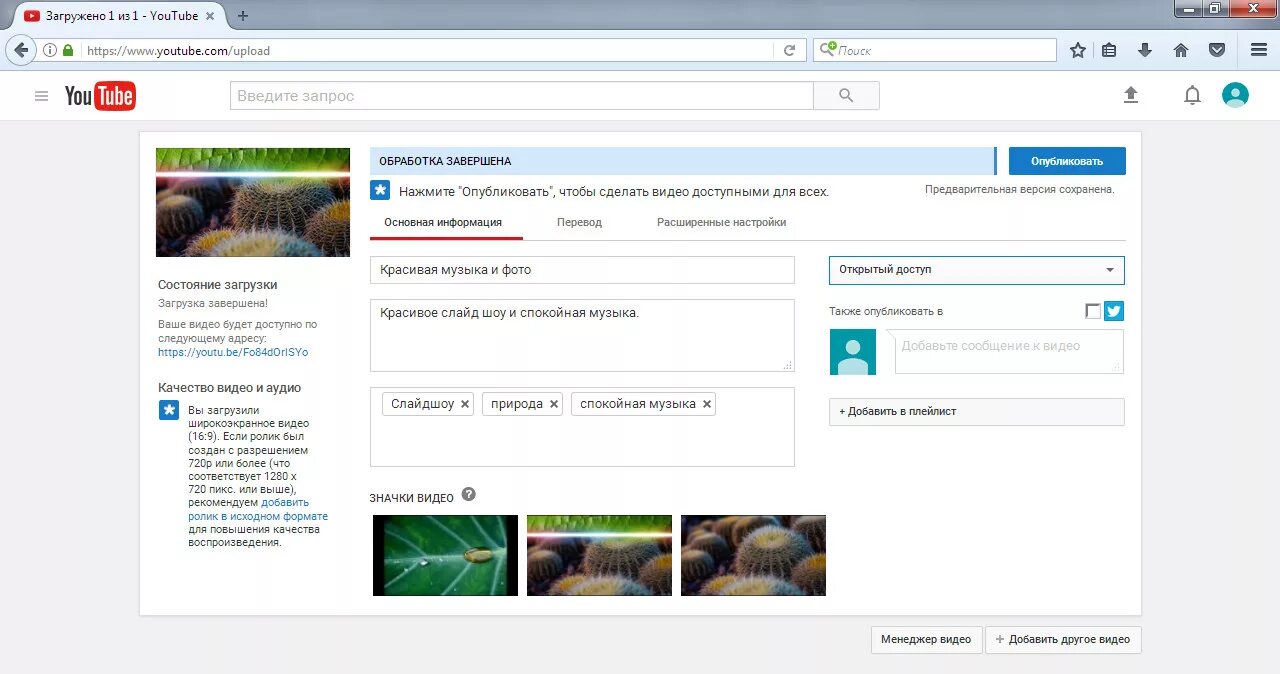Viewport: 1280px width, 674px height.
Task: Click the Pocket icon in toolbar
Action: pos(1217,50)
